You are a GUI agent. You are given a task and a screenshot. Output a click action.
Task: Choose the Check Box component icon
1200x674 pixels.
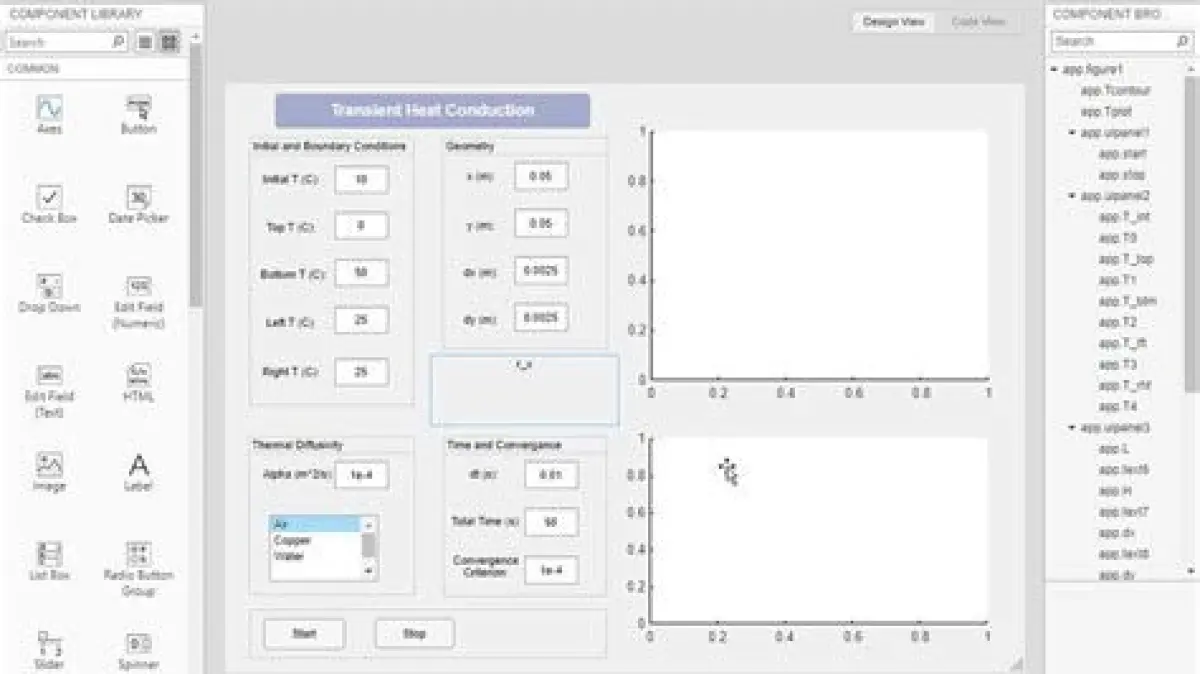click(x=49, y=197)
